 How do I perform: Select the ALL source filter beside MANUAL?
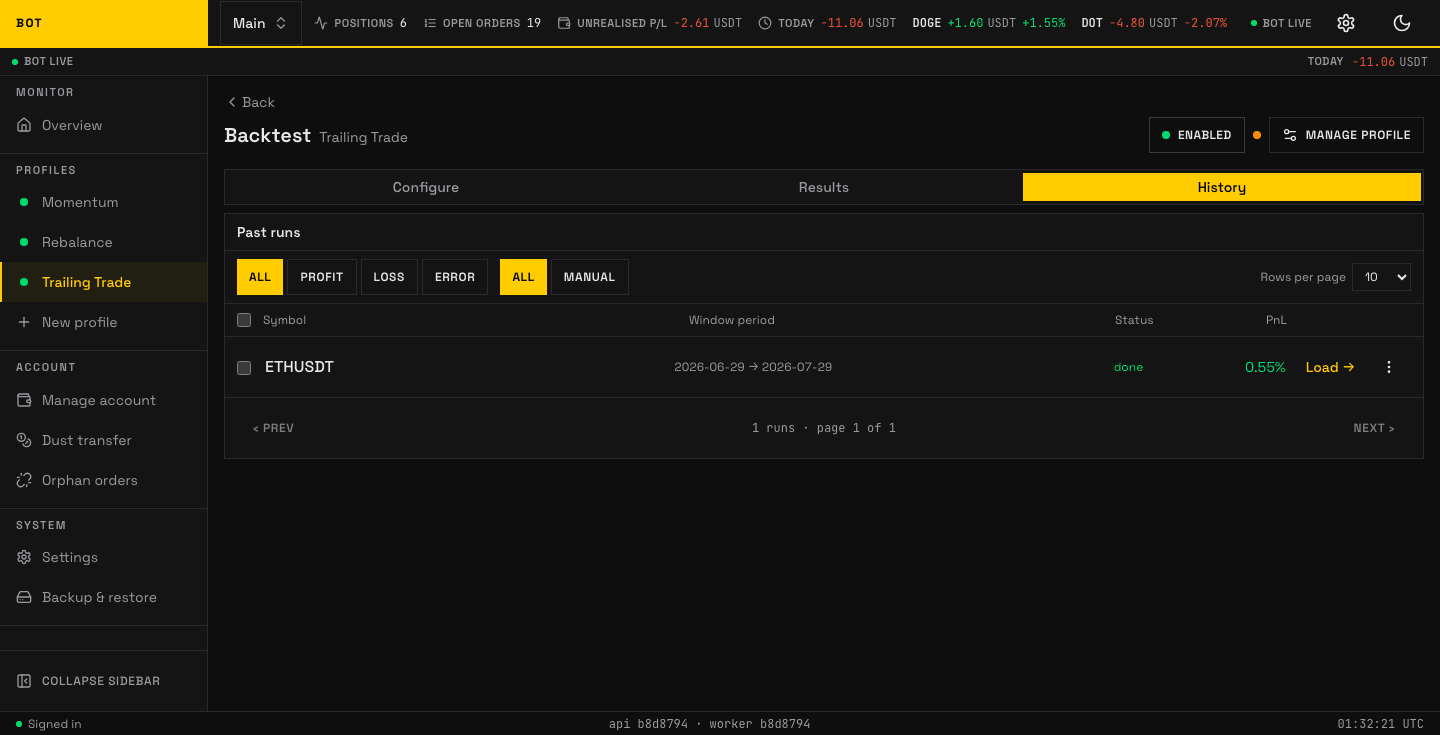pyautogui.click(x=523, y=277)
